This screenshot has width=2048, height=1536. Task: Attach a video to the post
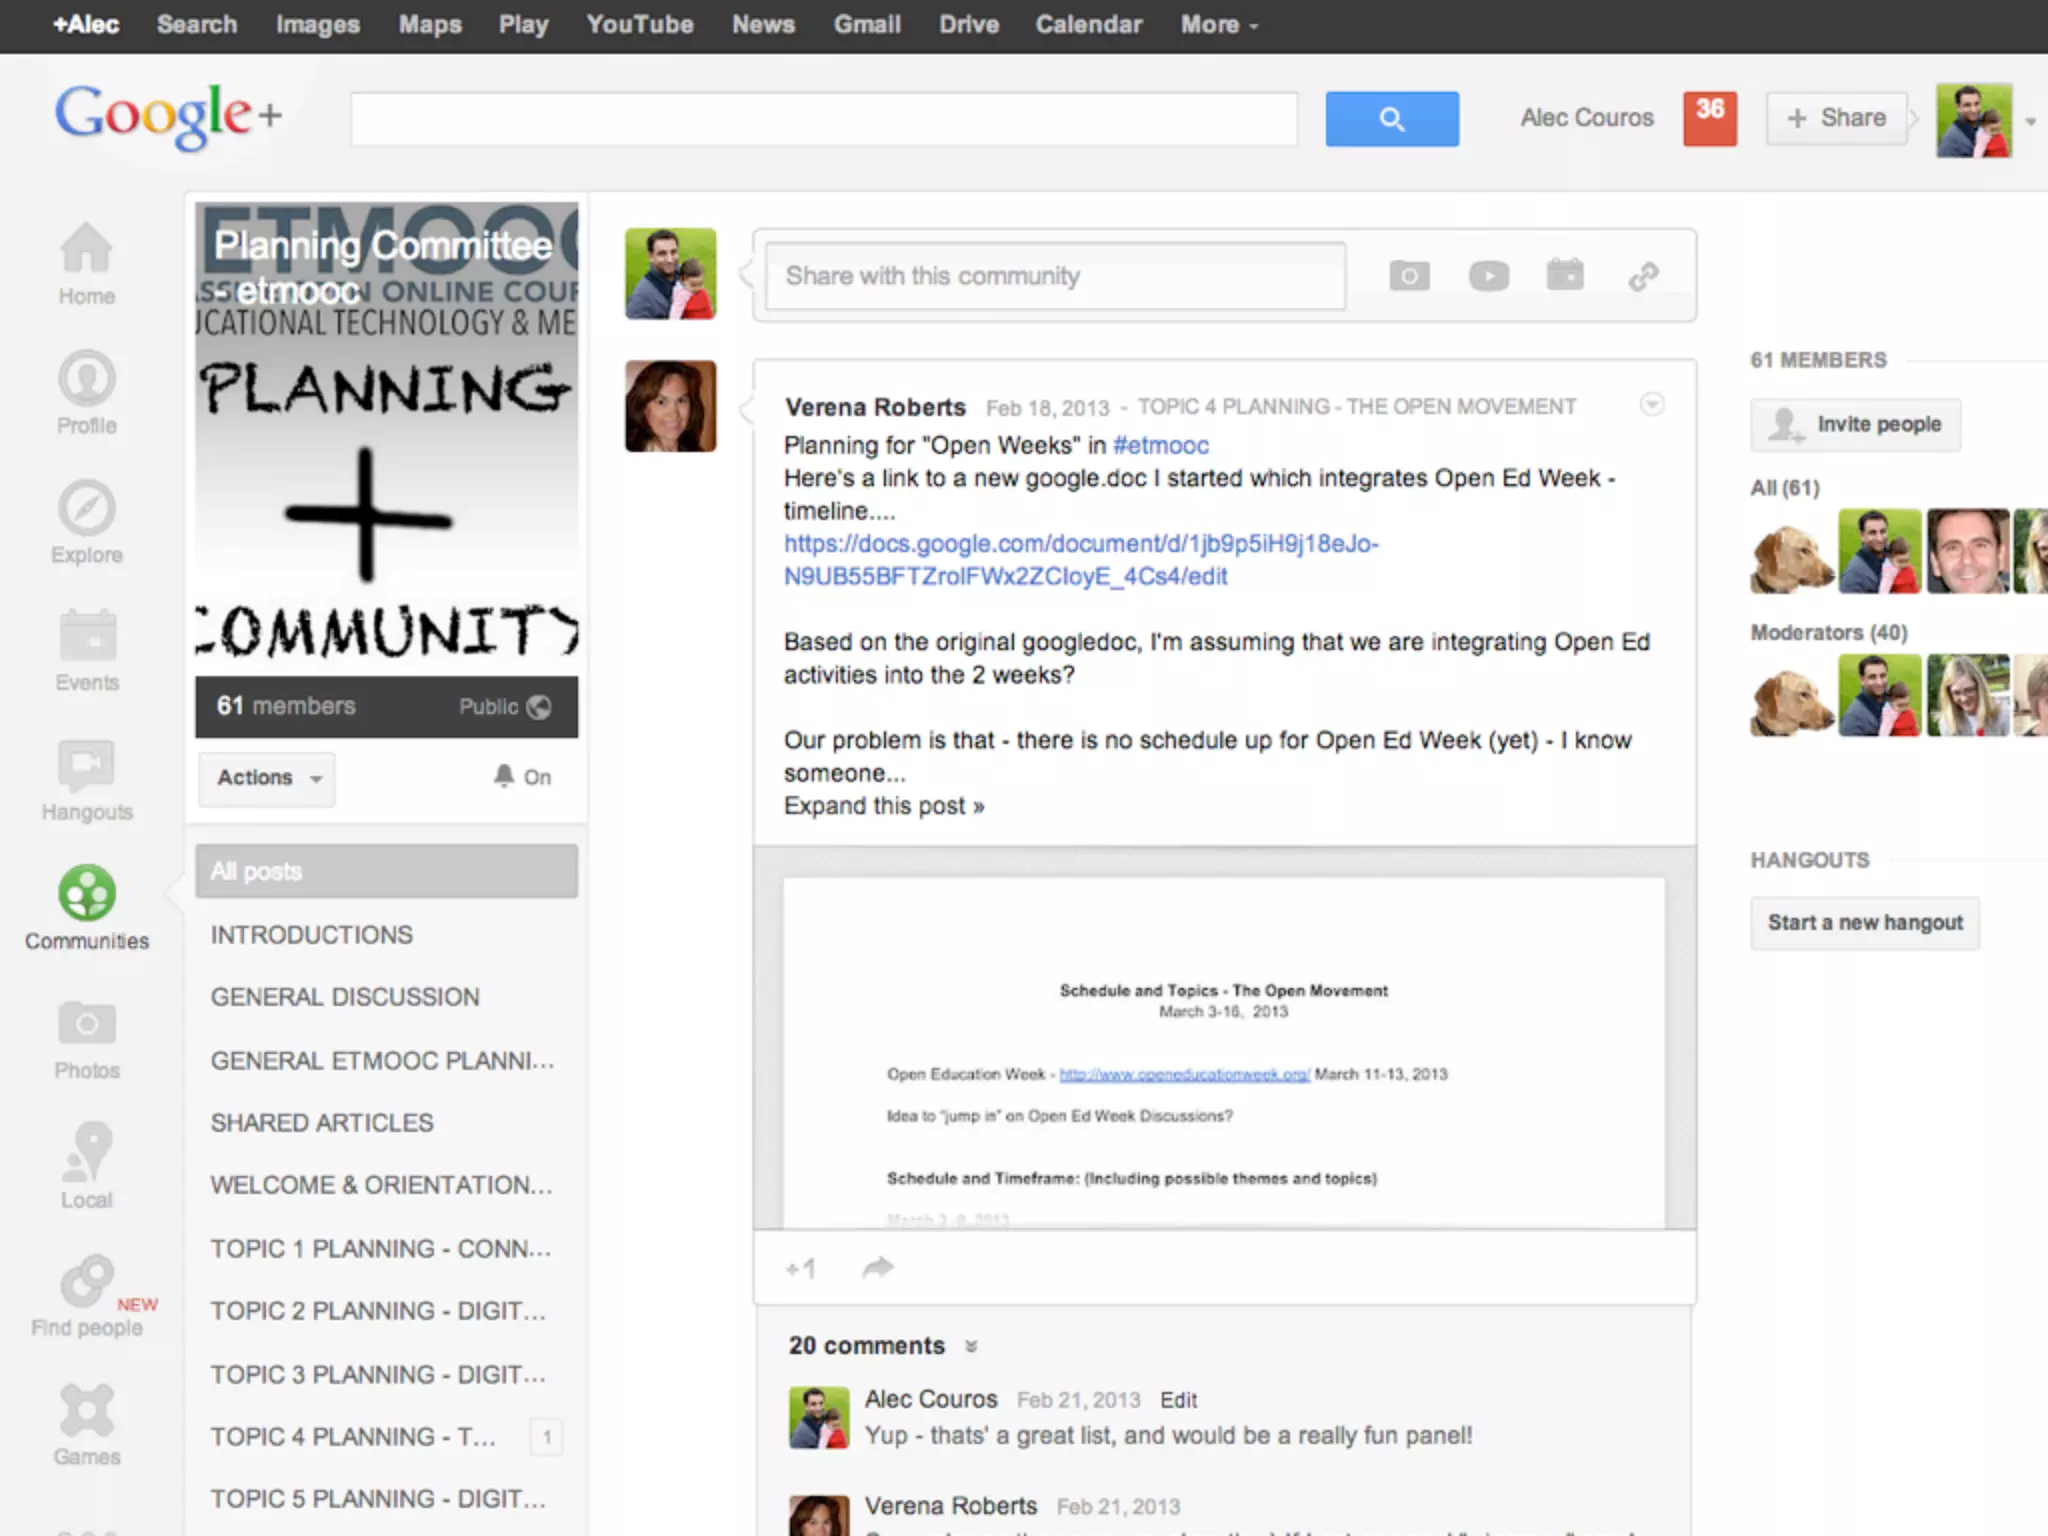1488,276
